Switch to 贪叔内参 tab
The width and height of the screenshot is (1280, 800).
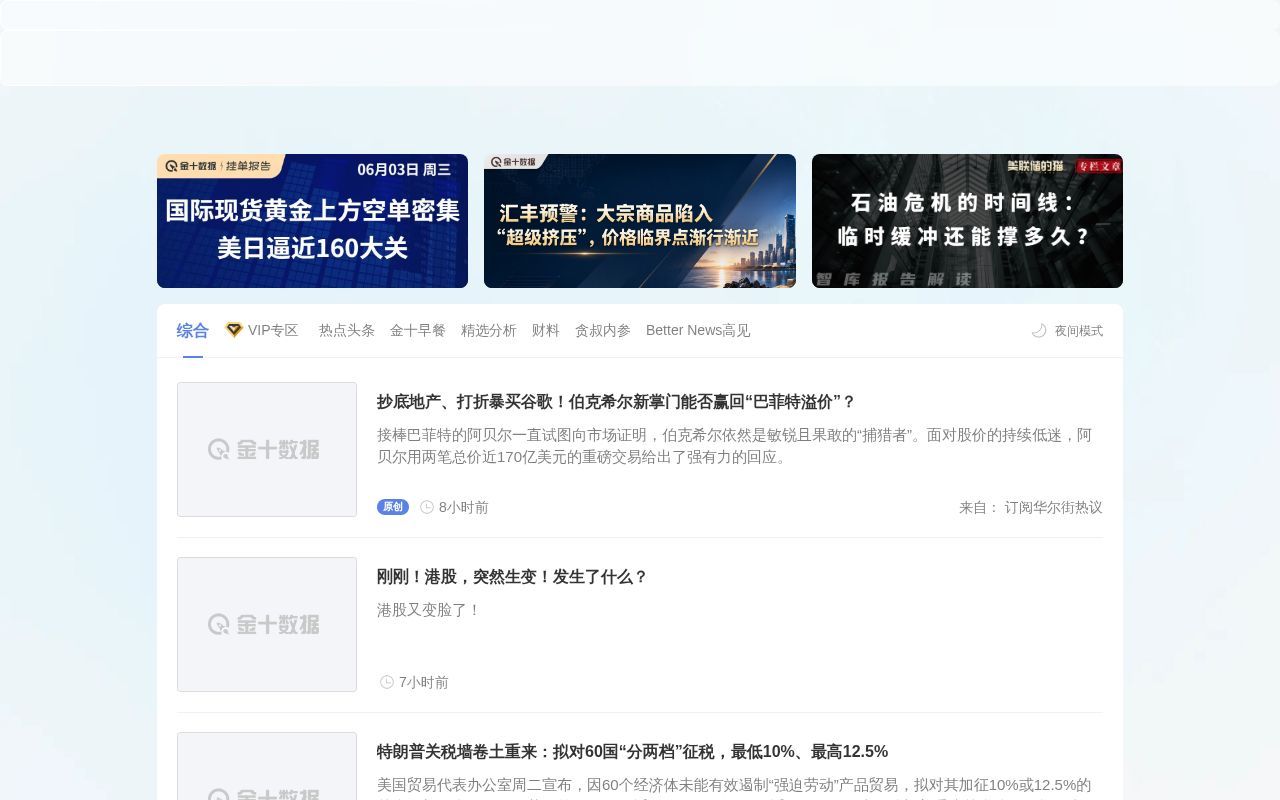[x=603, y=330]
